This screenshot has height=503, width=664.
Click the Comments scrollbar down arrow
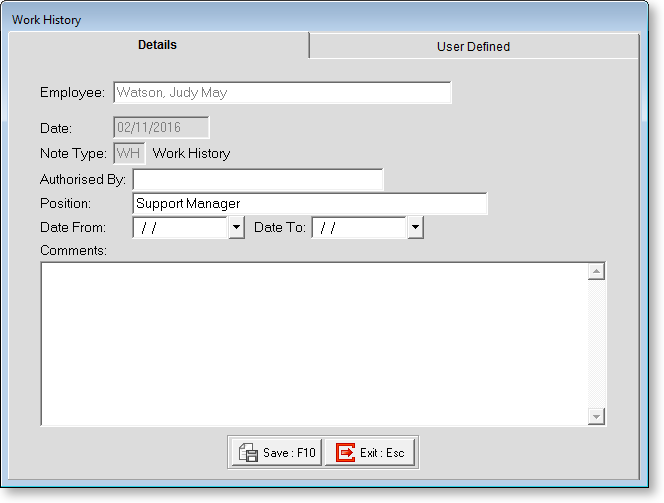click(x=597, y=416)
